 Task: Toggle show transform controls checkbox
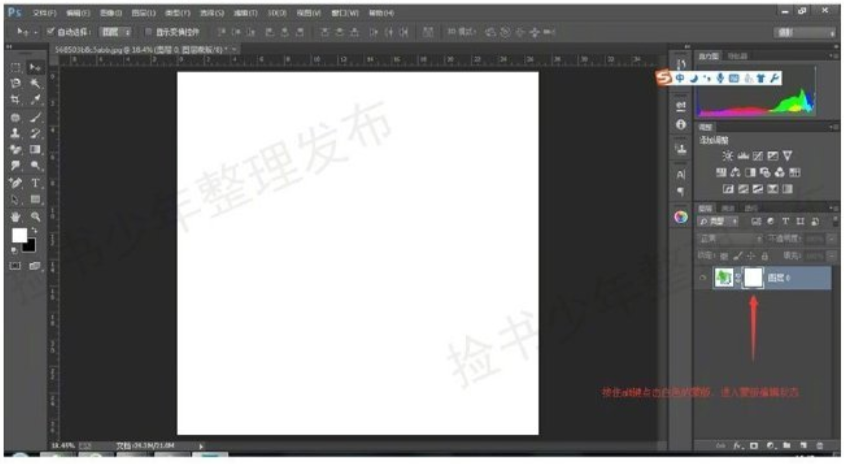[148, 32]
